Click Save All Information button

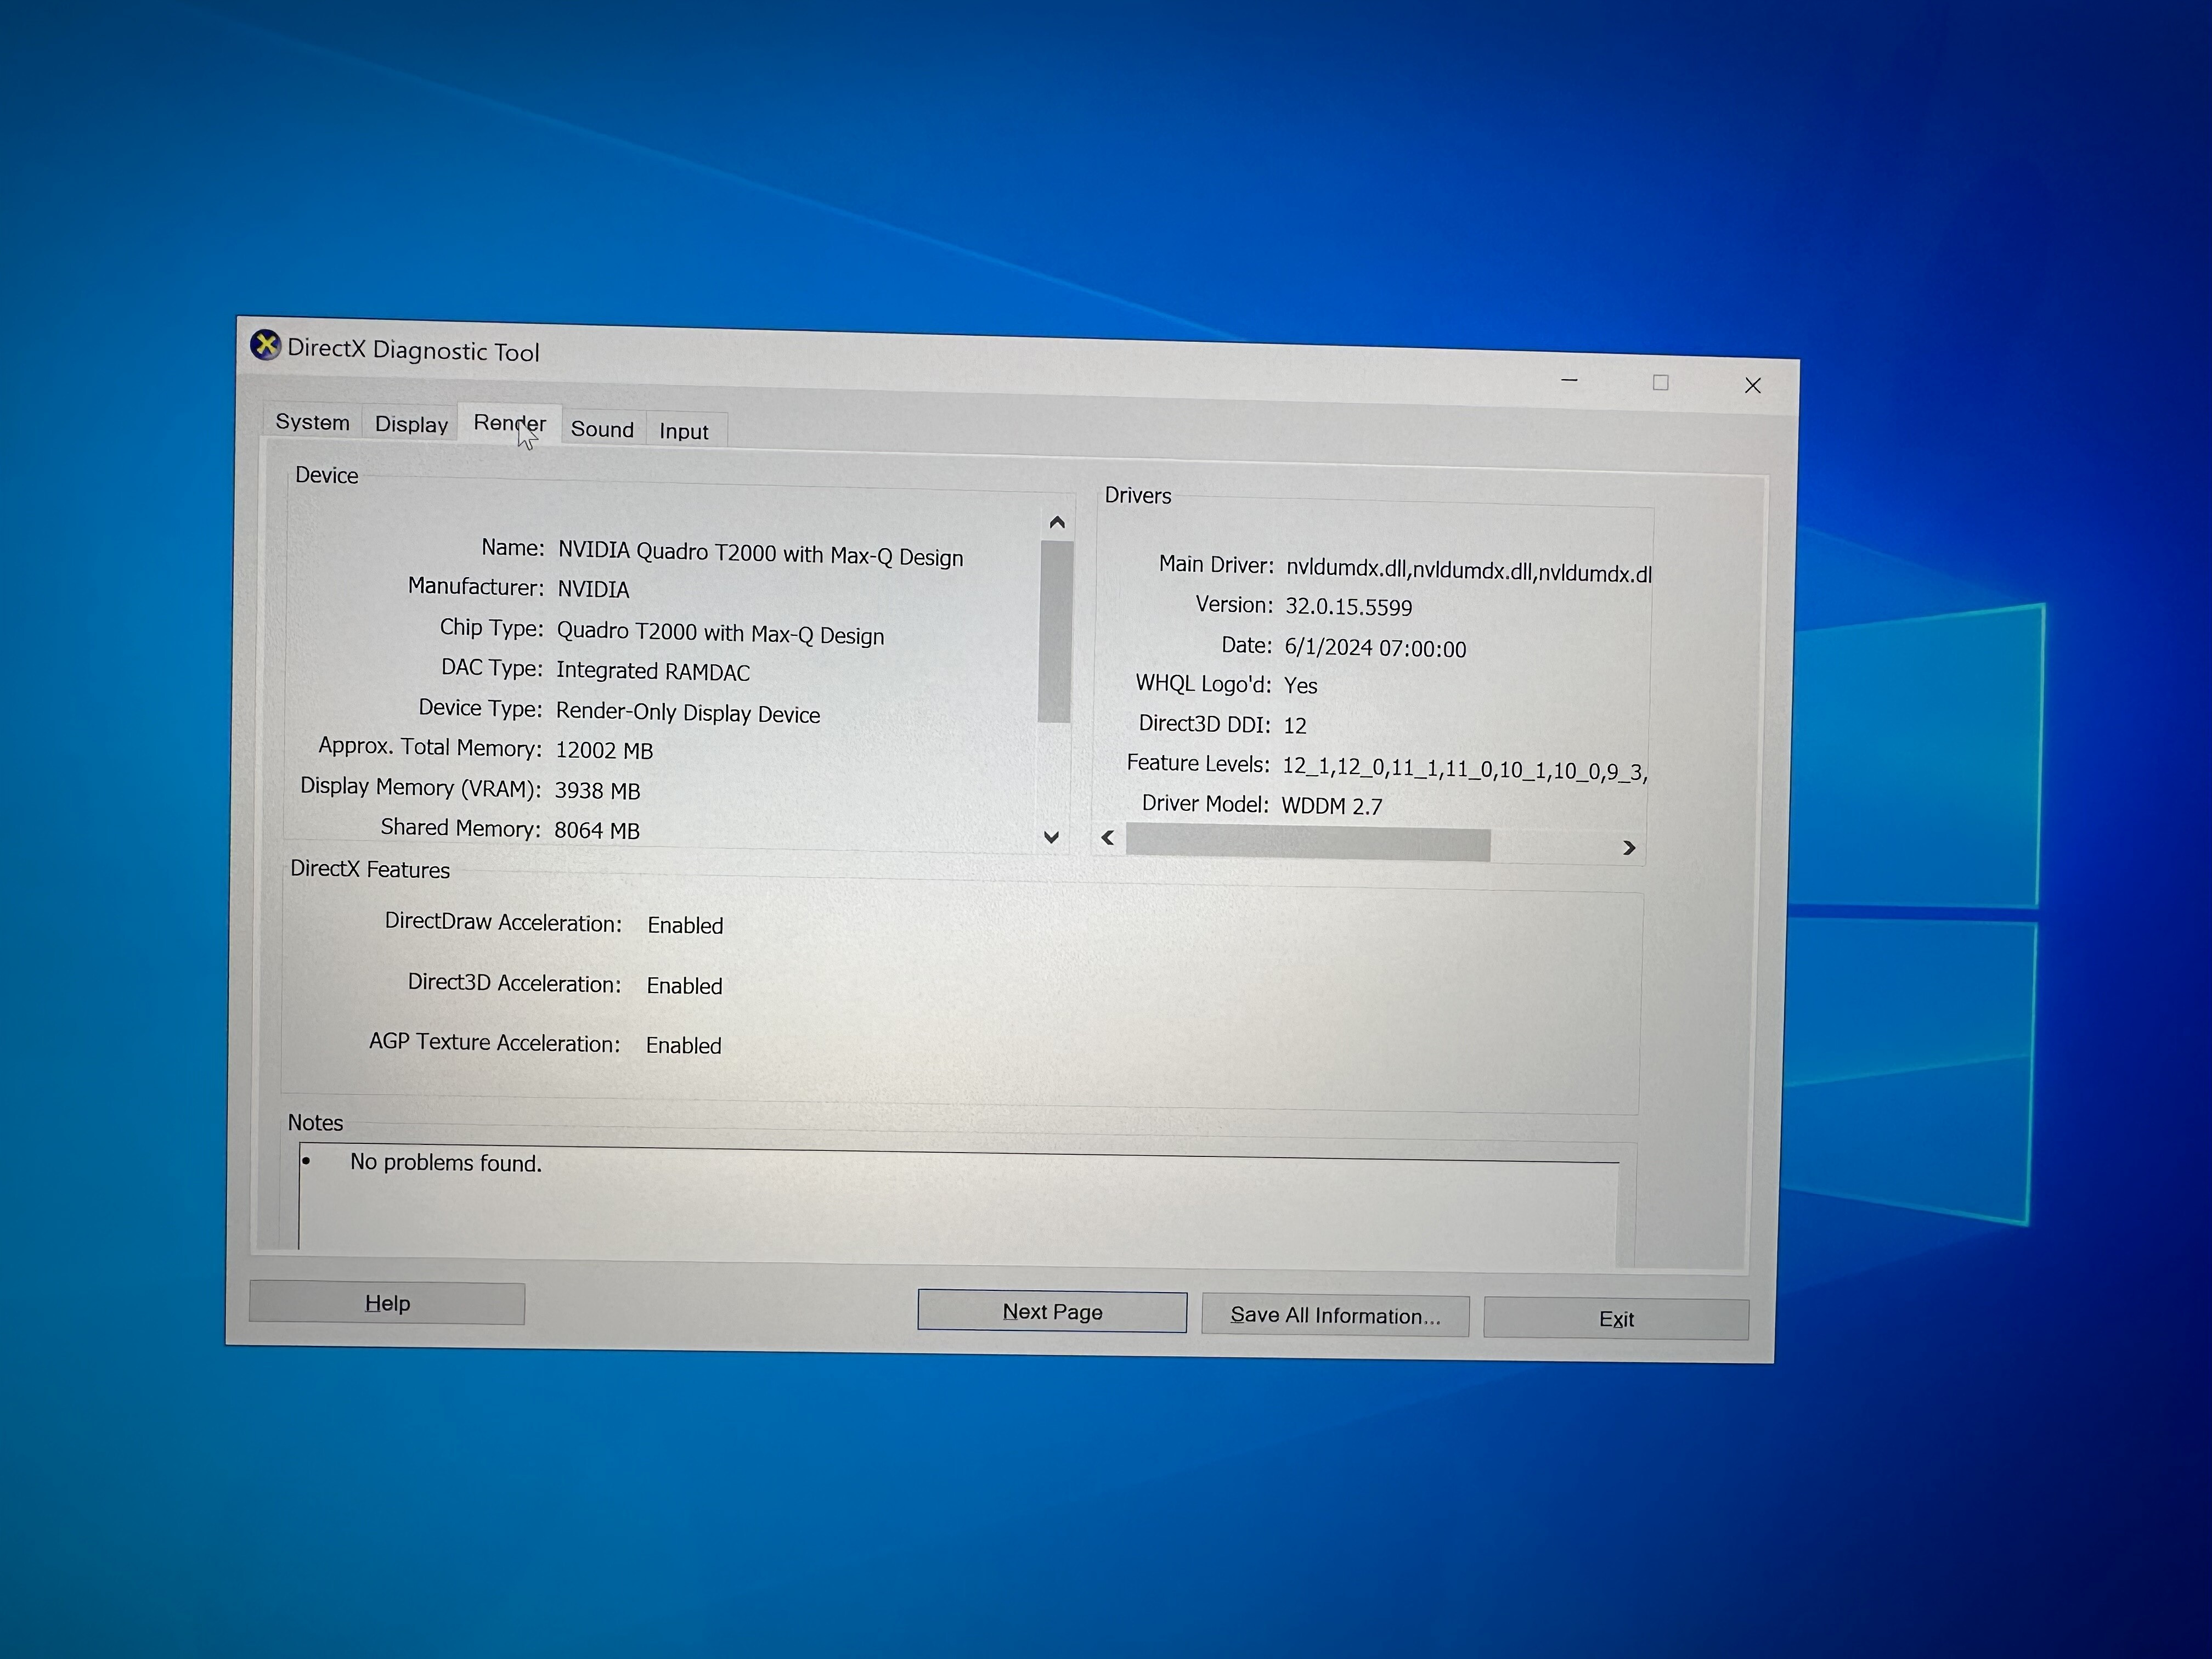(1335, 1315)
